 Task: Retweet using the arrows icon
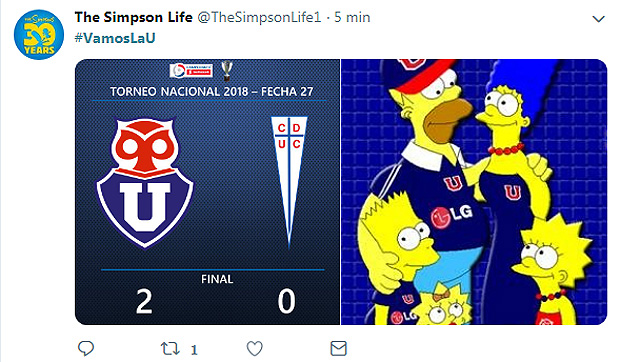tap(170, 349)
